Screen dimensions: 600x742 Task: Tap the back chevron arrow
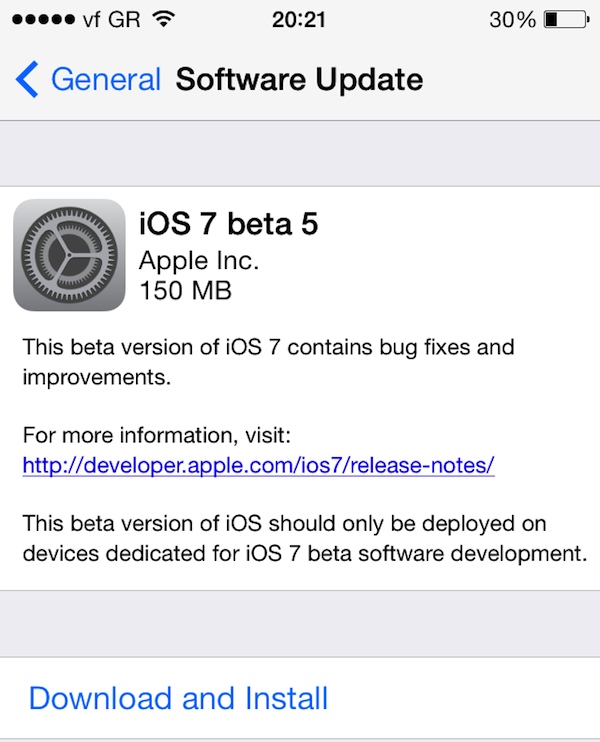point(27,79)
